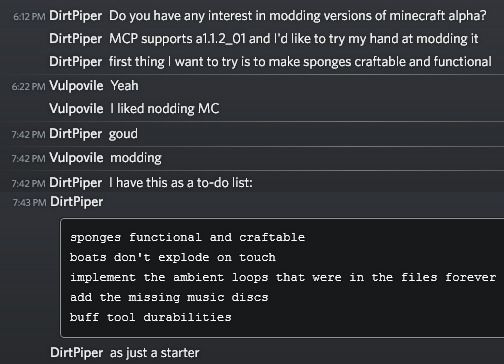Select message about MCP supports a1.1.2_01
Image resolution: width=504 pixels, height=364 pixels.
click(x=294, y=39)
